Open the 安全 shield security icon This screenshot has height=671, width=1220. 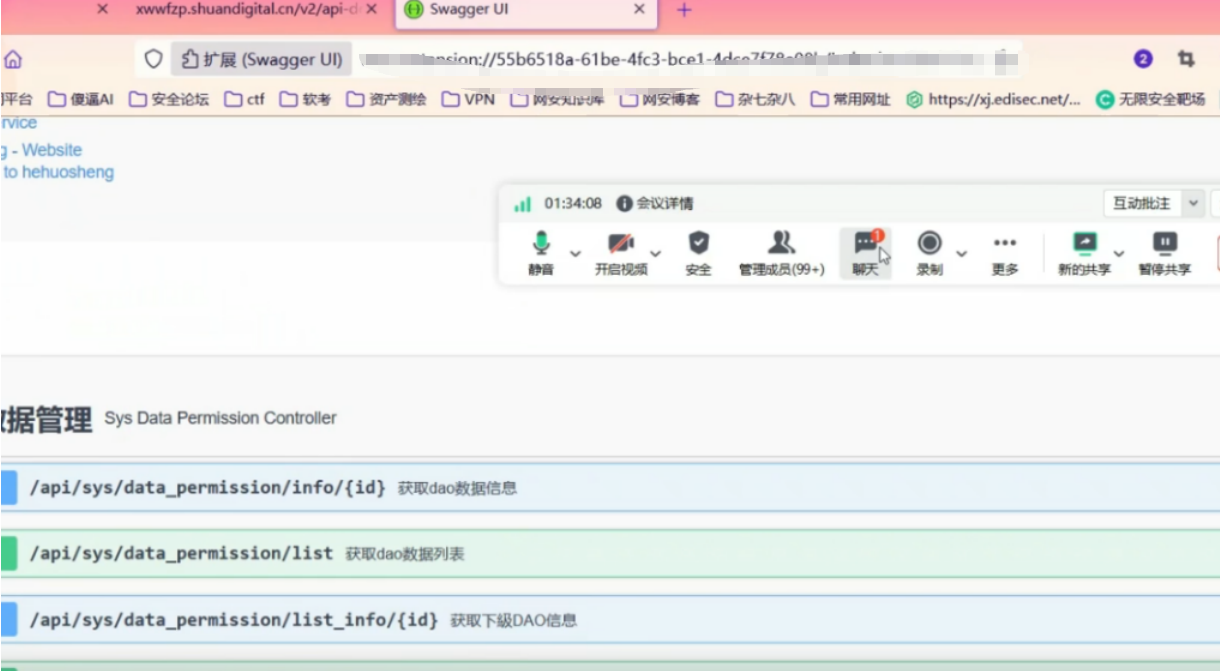(x=698, y=252)
